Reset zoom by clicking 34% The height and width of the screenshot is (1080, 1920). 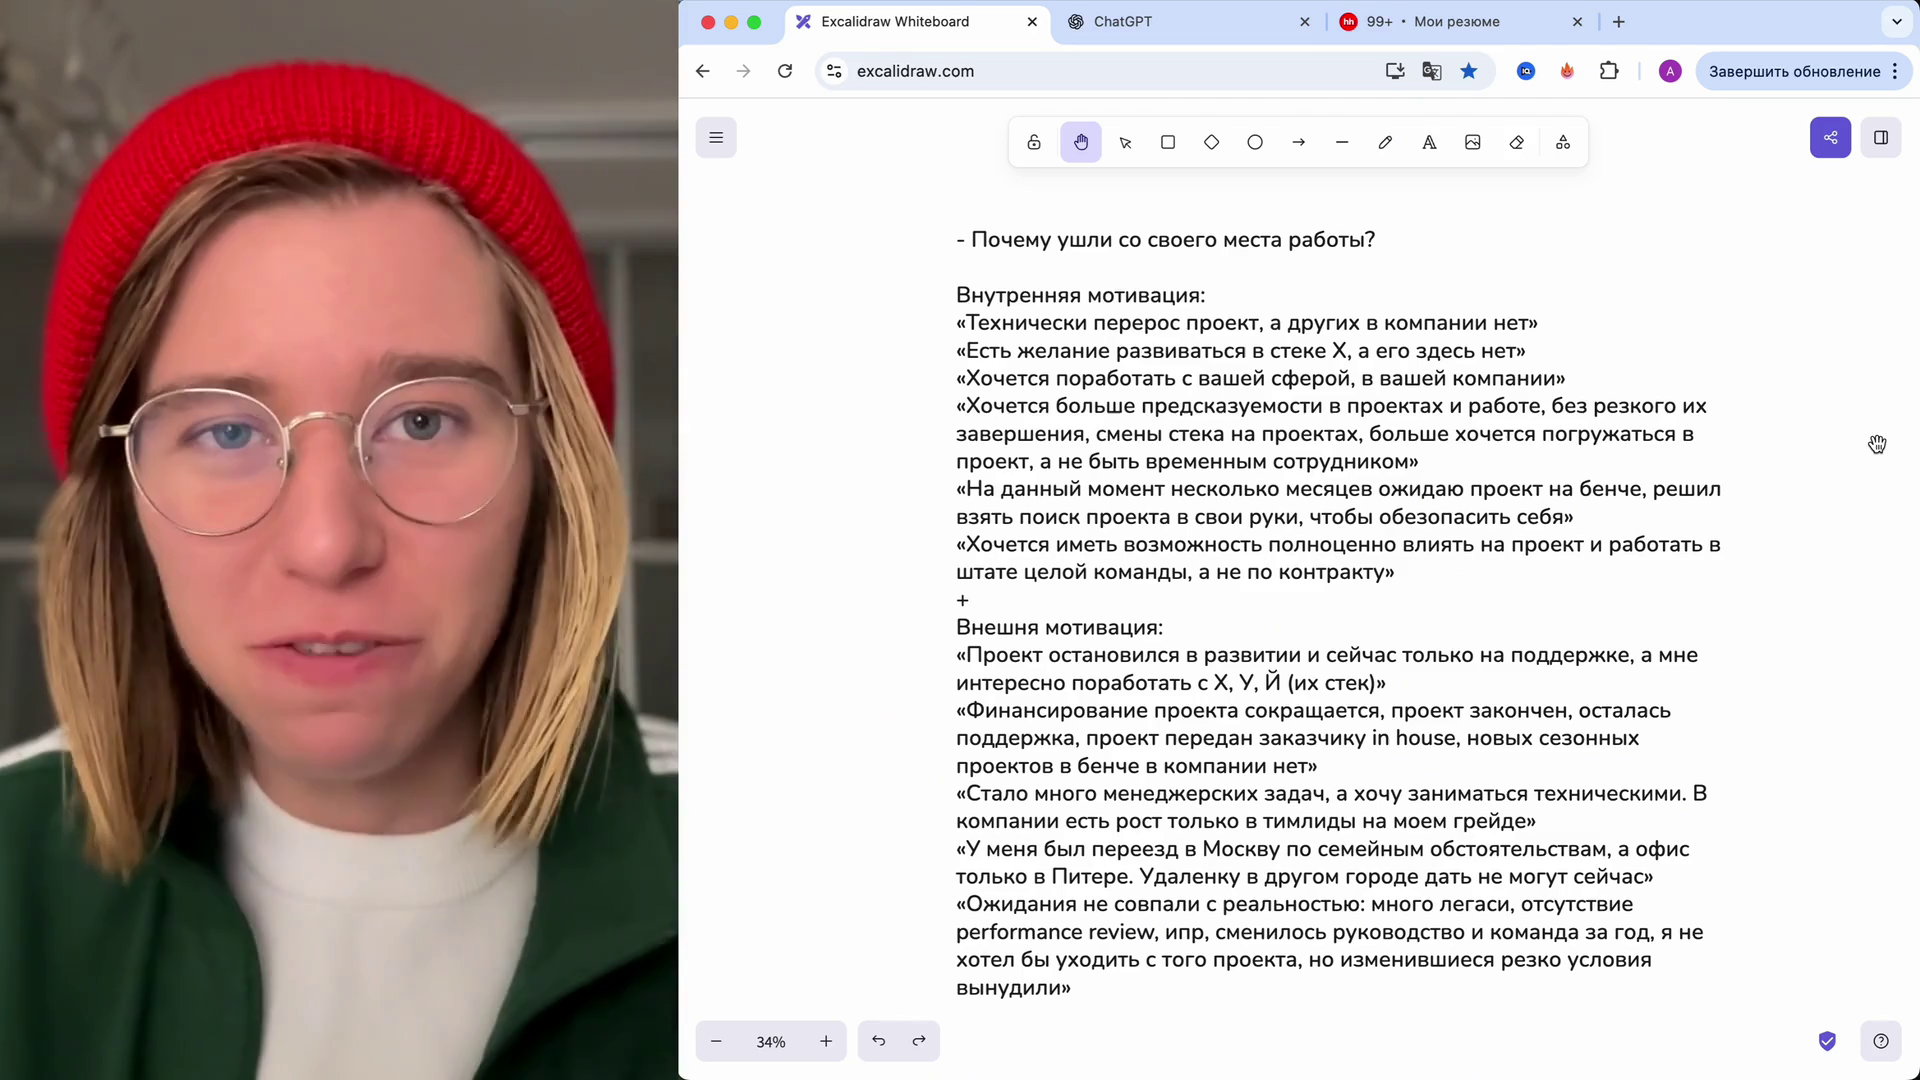[770, 1041]
